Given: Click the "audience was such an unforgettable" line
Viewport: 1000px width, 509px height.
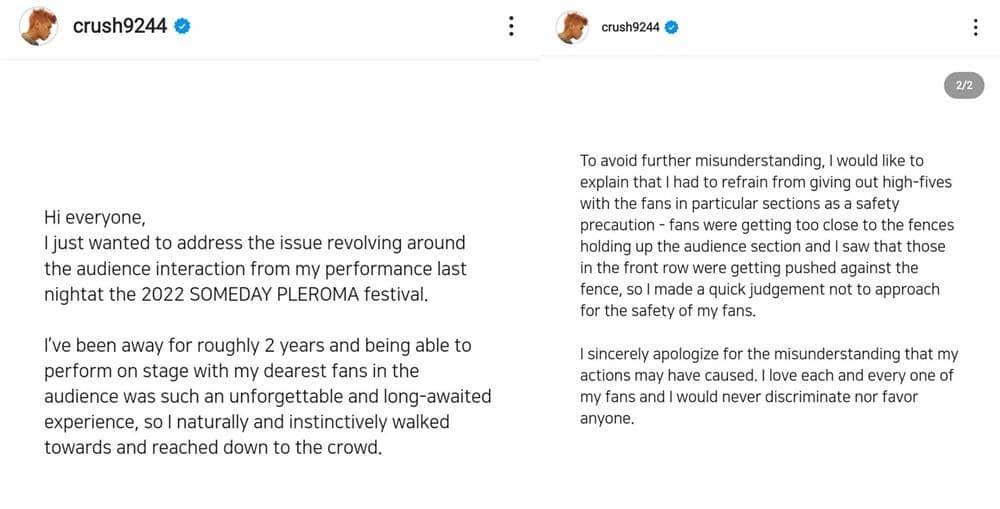Looking at the screenshot, I should pos(267,396).
